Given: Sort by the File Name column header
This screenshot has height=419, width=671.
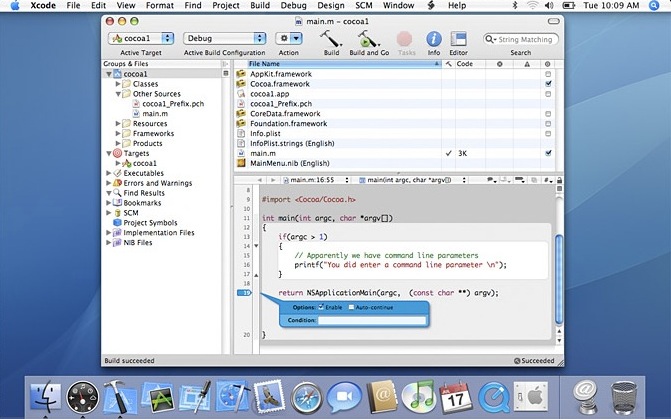Looking at the screenshot, I should point(344,64).
